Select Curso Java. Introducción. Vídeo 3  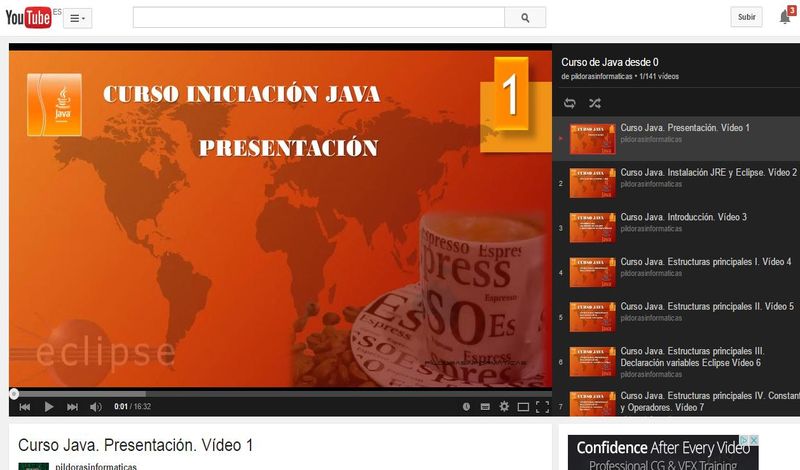tap(676, 228)
